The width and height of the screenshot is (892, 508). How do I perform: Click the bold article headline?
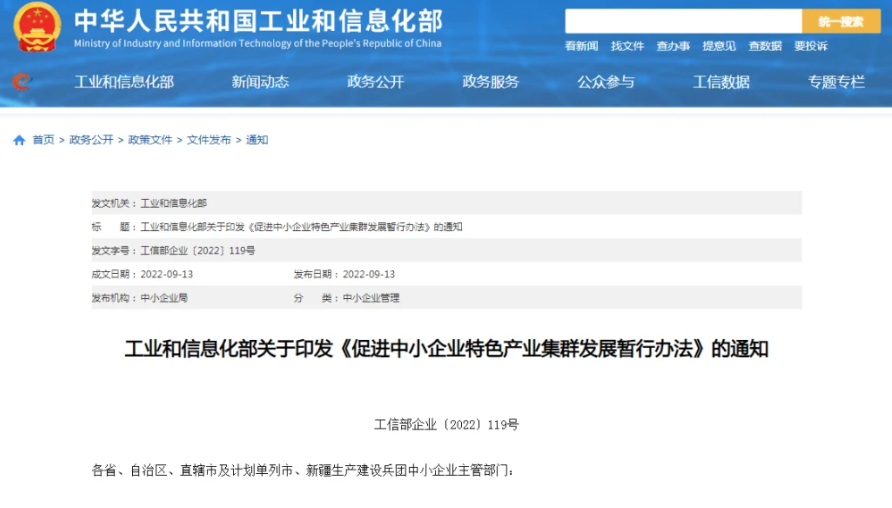[447, 349]
